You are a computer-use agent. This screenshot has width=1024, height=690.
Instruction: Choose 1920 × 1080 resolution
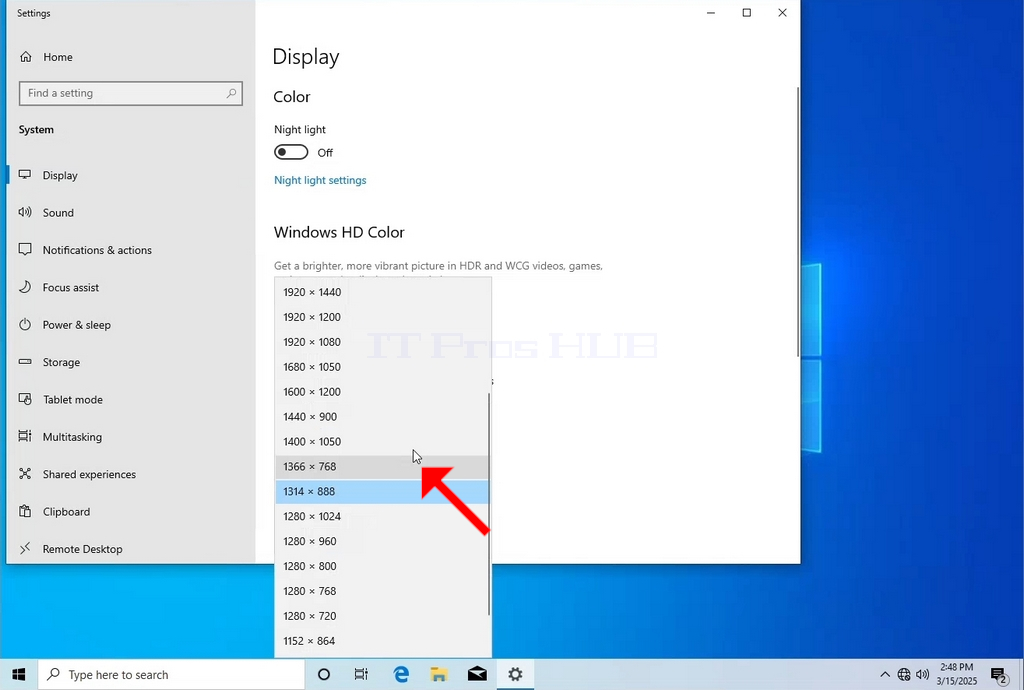point(382,341)
